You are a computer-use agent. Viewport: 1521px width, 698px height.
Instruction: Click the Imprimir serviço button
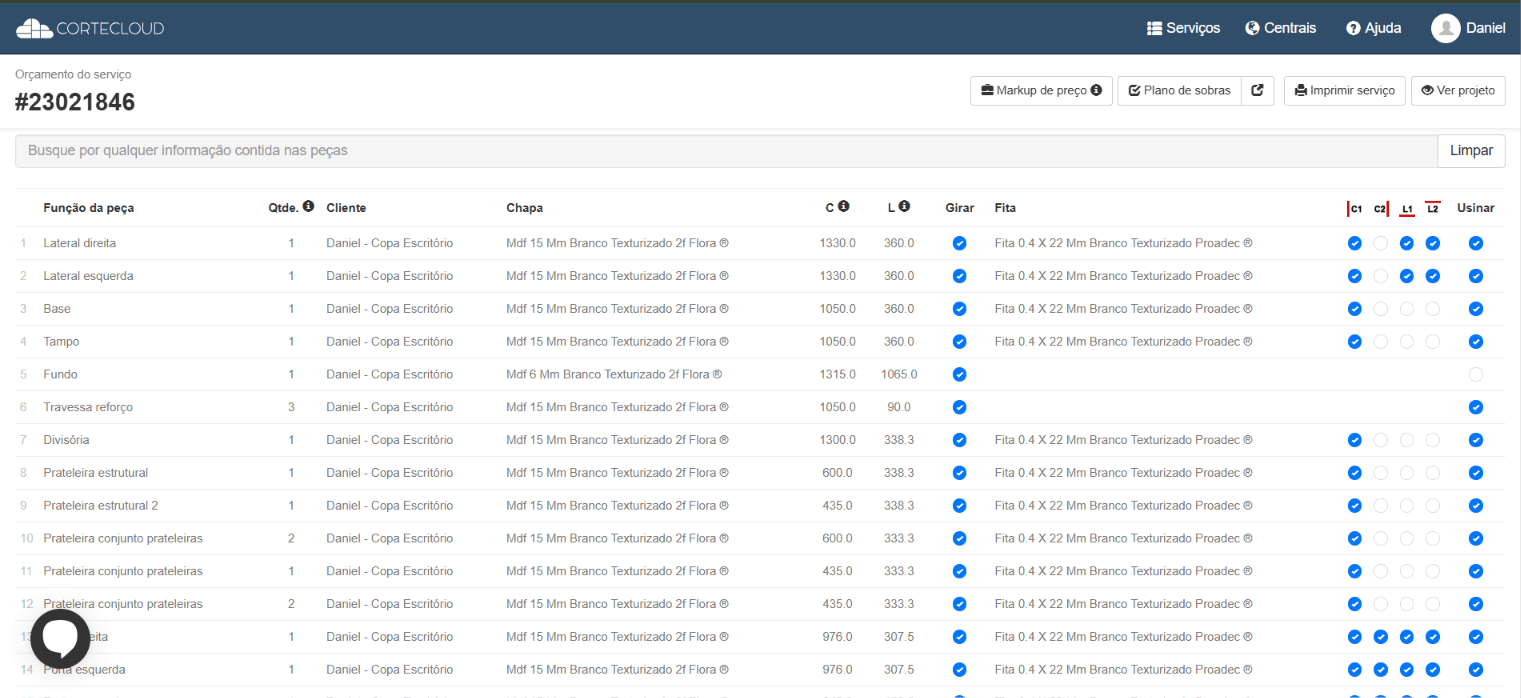tap(1345, 90)
